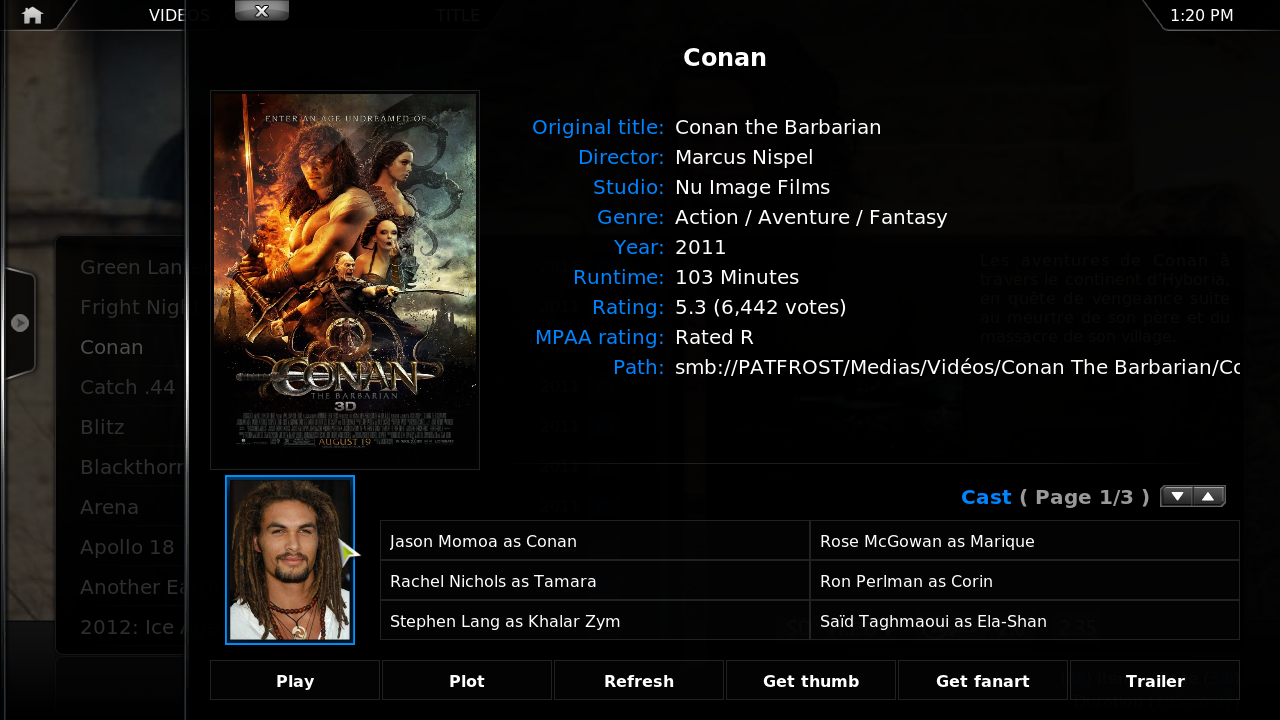This screenshot has height=720, width=1280.
Task: Select Another Earth in the movie list
Action: coord(131,587)
